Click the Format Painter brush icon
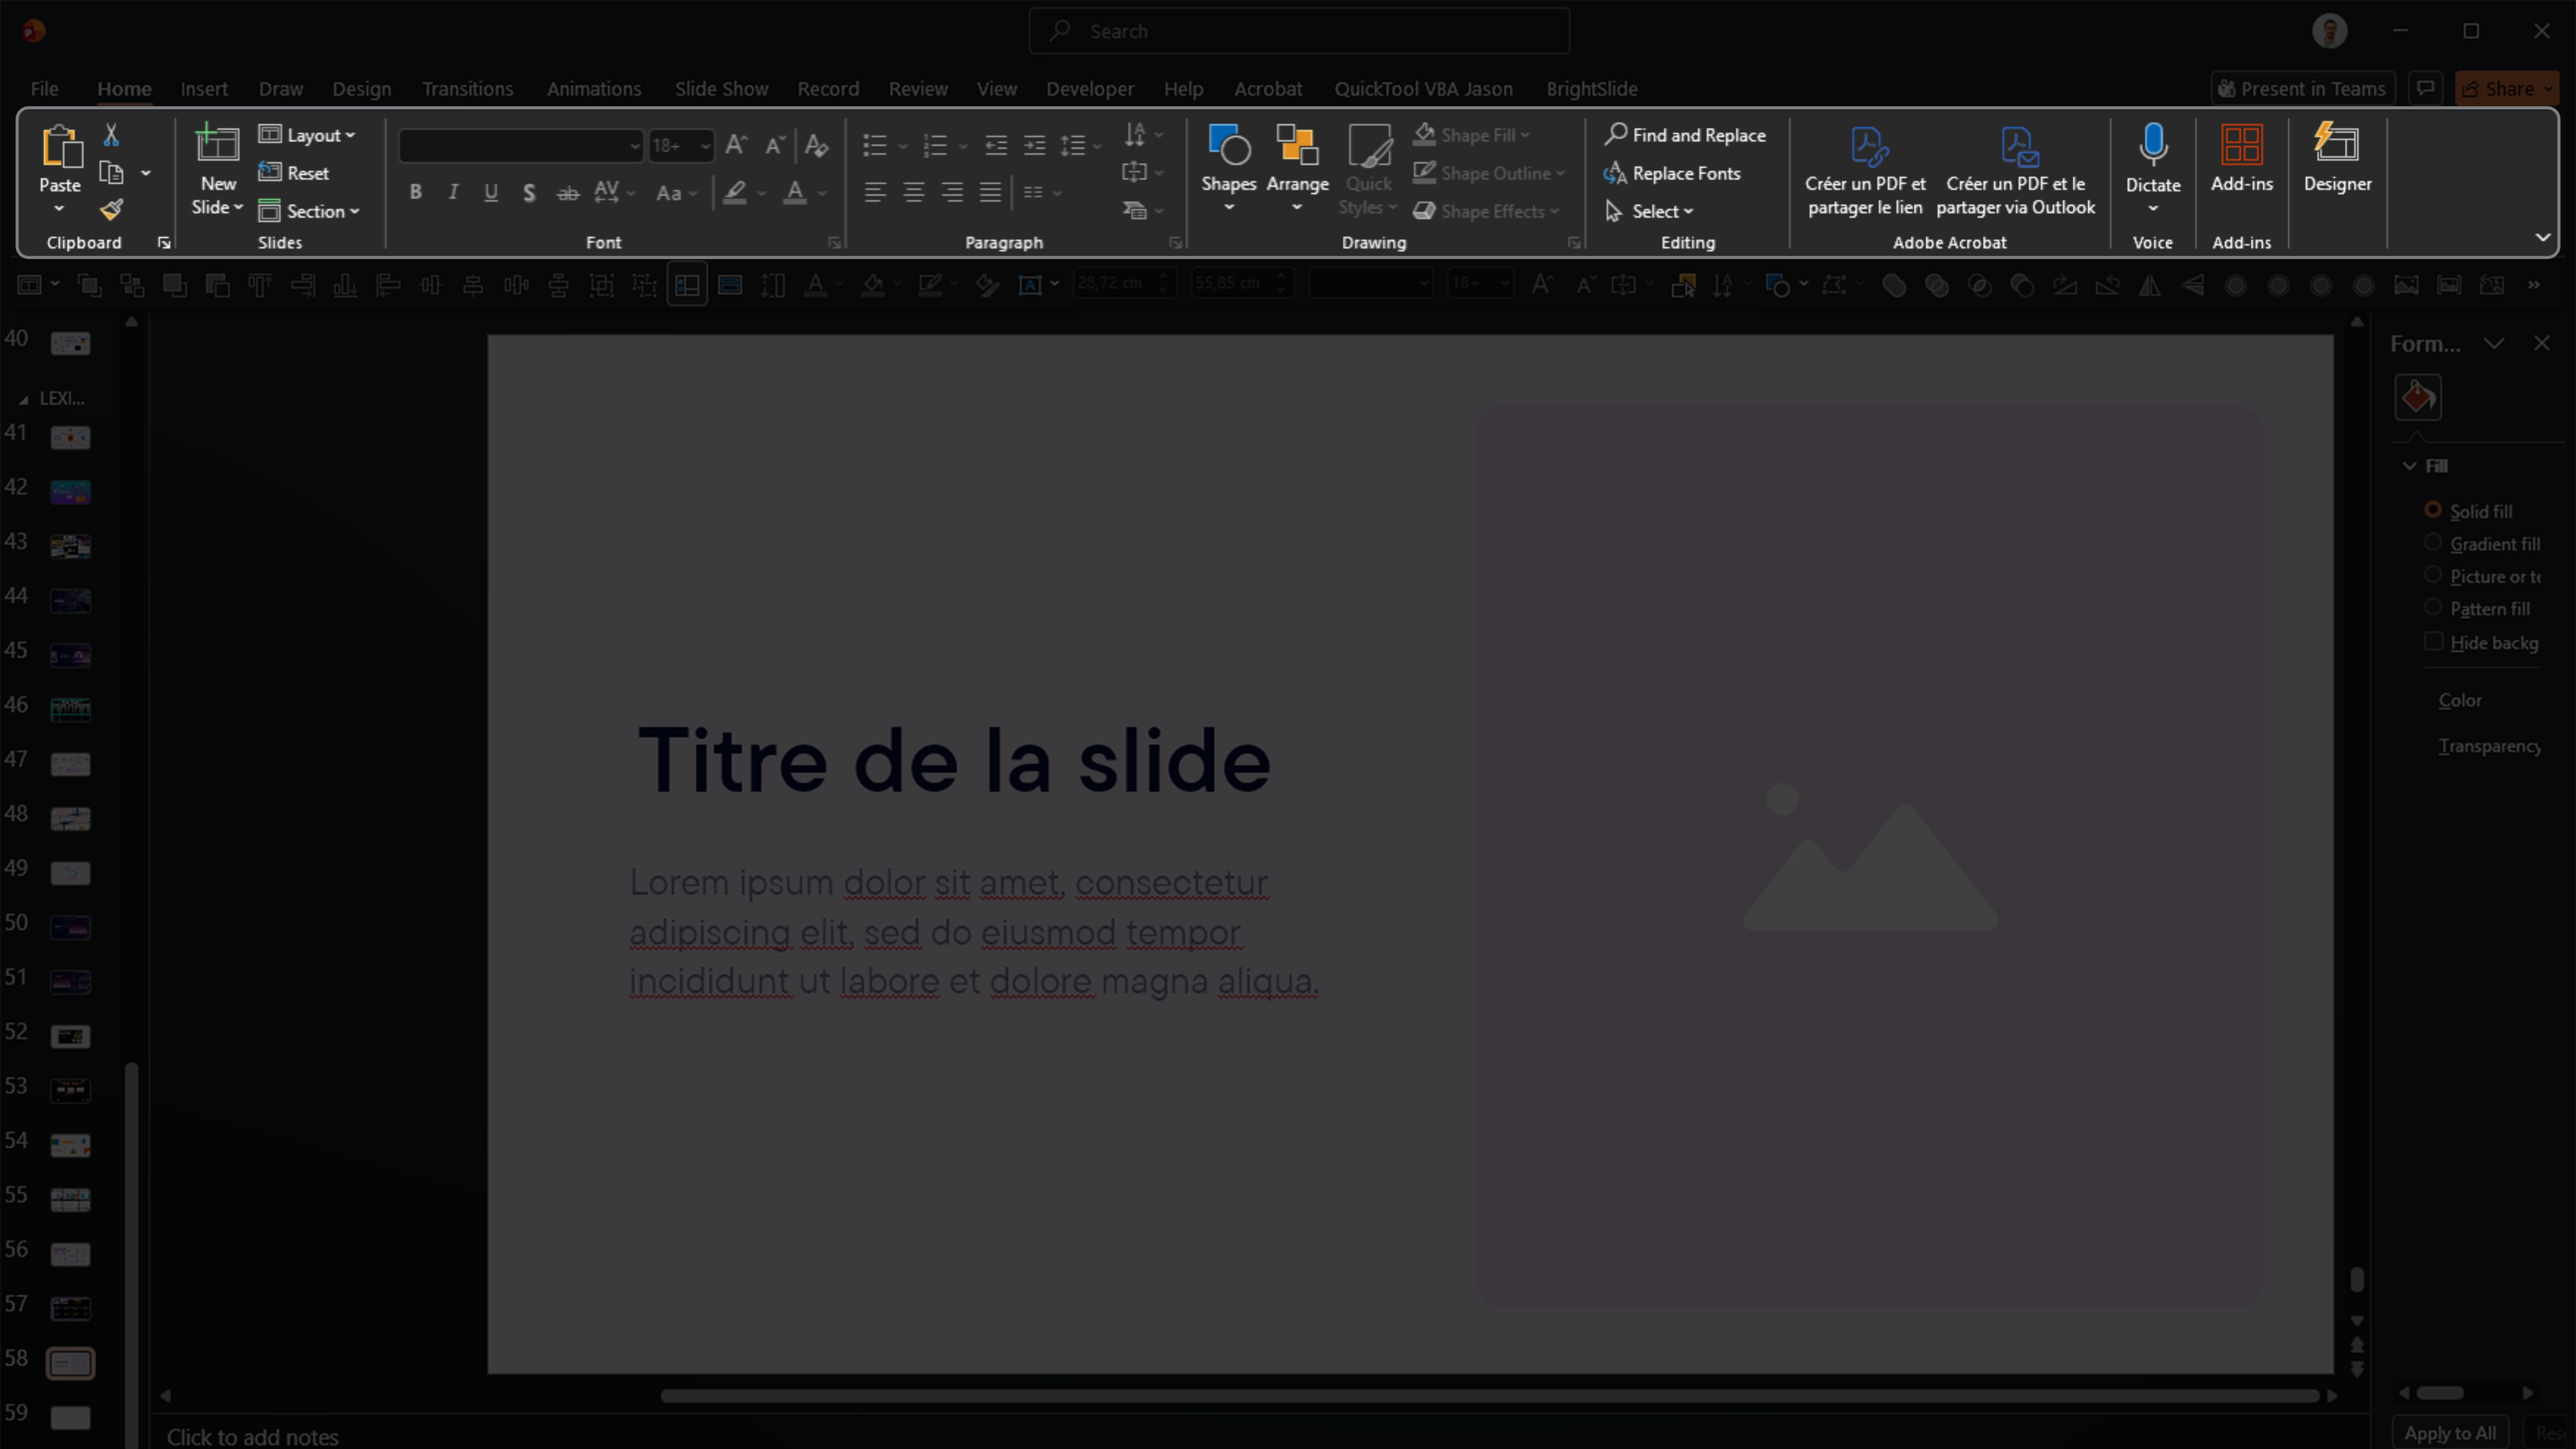This screenshot has height=1449, width=2576. [x=111, y=210]
